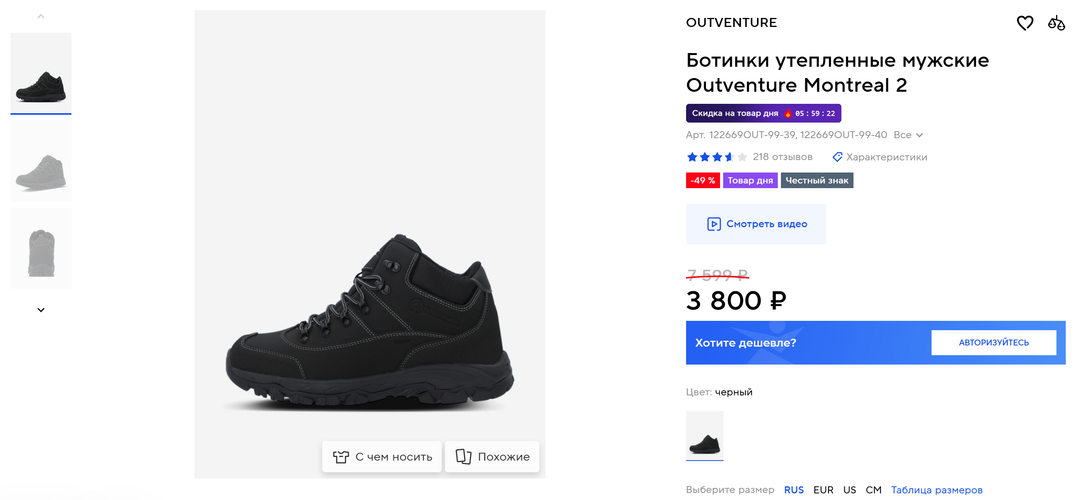Add boots to favorites with heart icon
The image size is (1090, 500).
pos(1025,23)
